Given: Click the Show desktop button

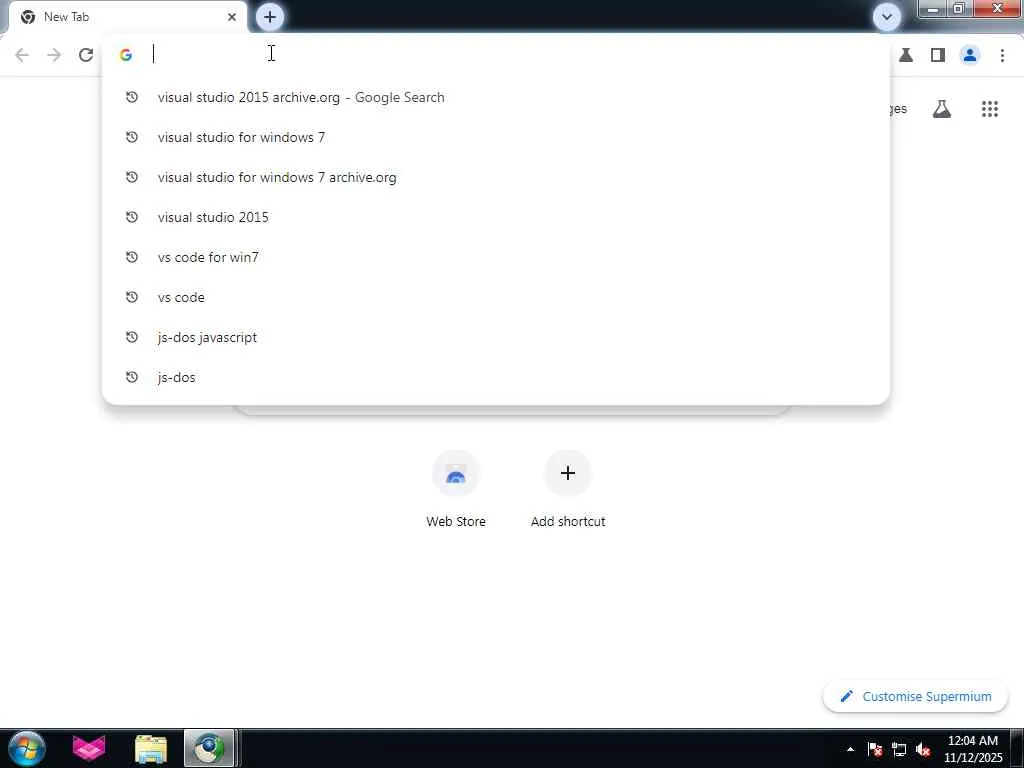Looking at the screenshot, I should click(1017, 748).
